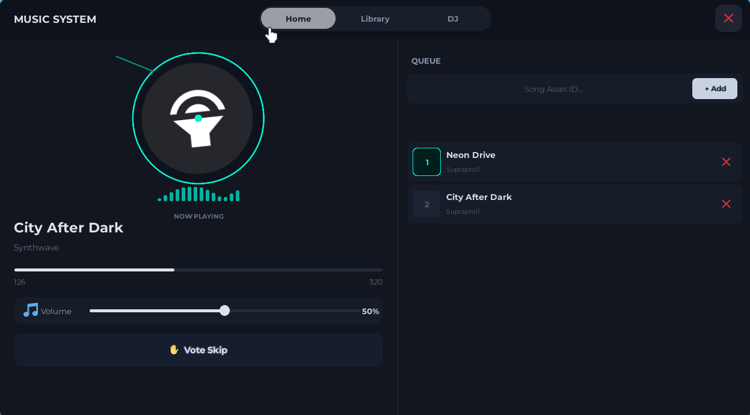Click the spinning album disc artwork
This screenshot has width=750, height=415.
coord(198,118)
